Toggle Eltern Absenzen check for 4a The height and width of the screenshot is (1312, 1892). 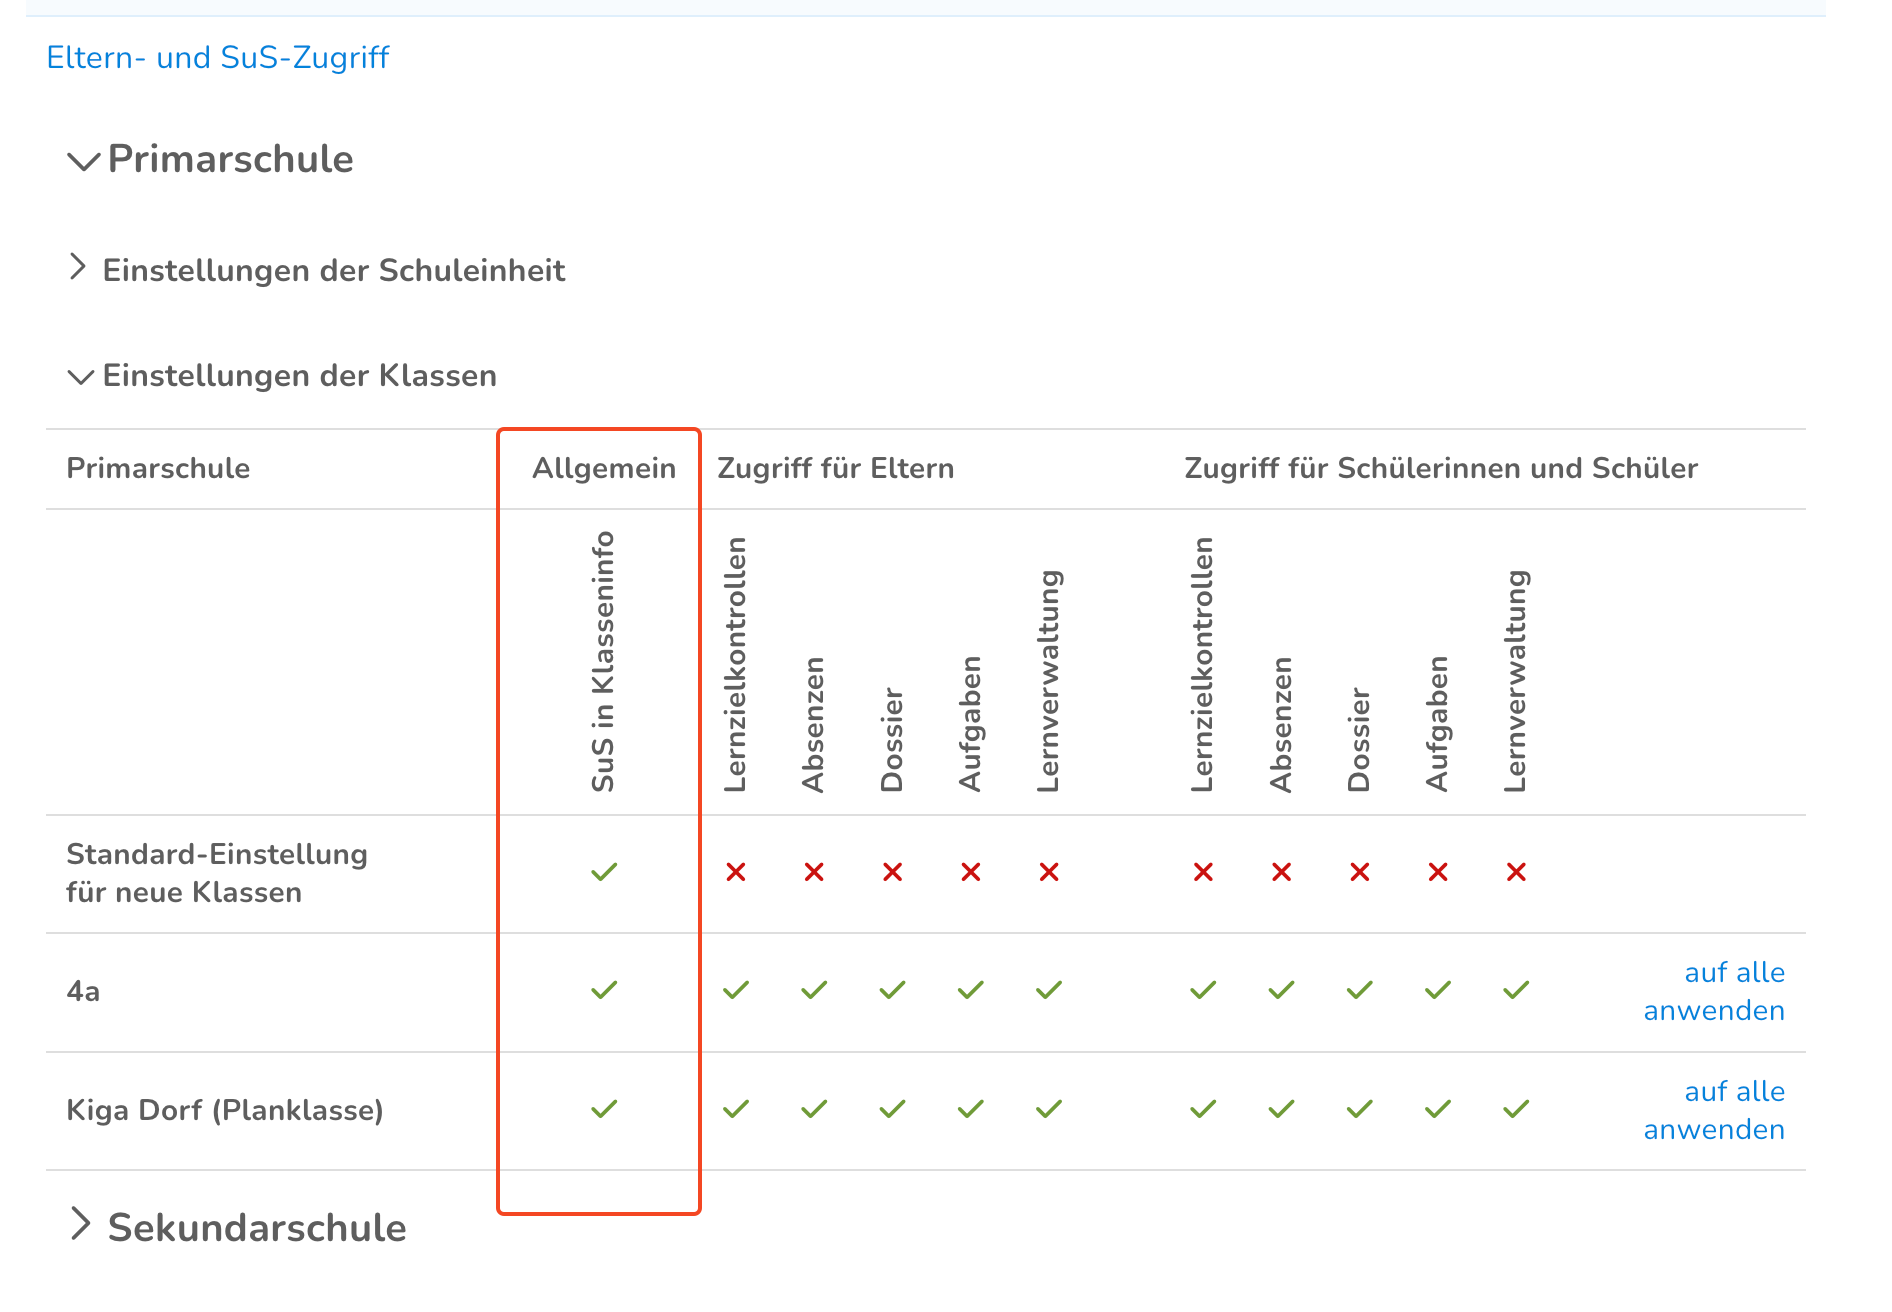[x=814, y=990]
